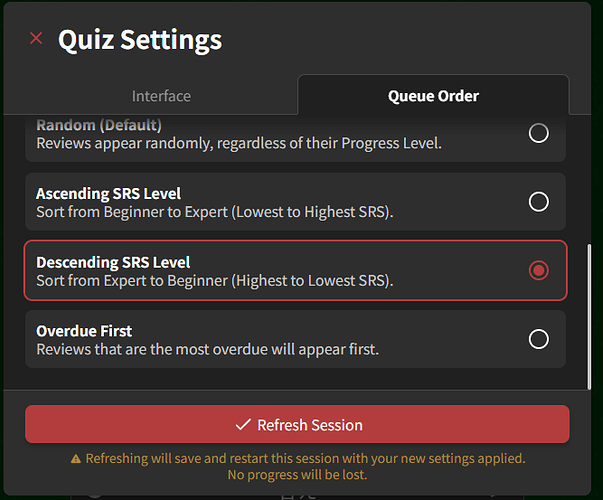Click the Ascending SRS Level option title

click(108, 193)
